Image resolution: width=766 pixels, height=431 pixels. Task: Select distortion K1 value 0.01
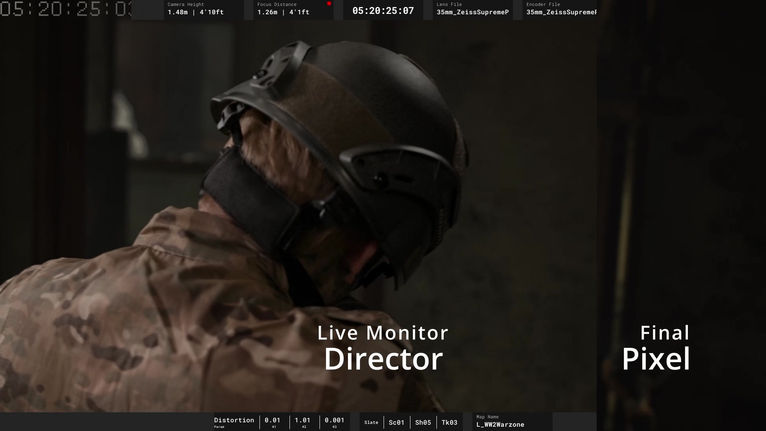point(273,420)
